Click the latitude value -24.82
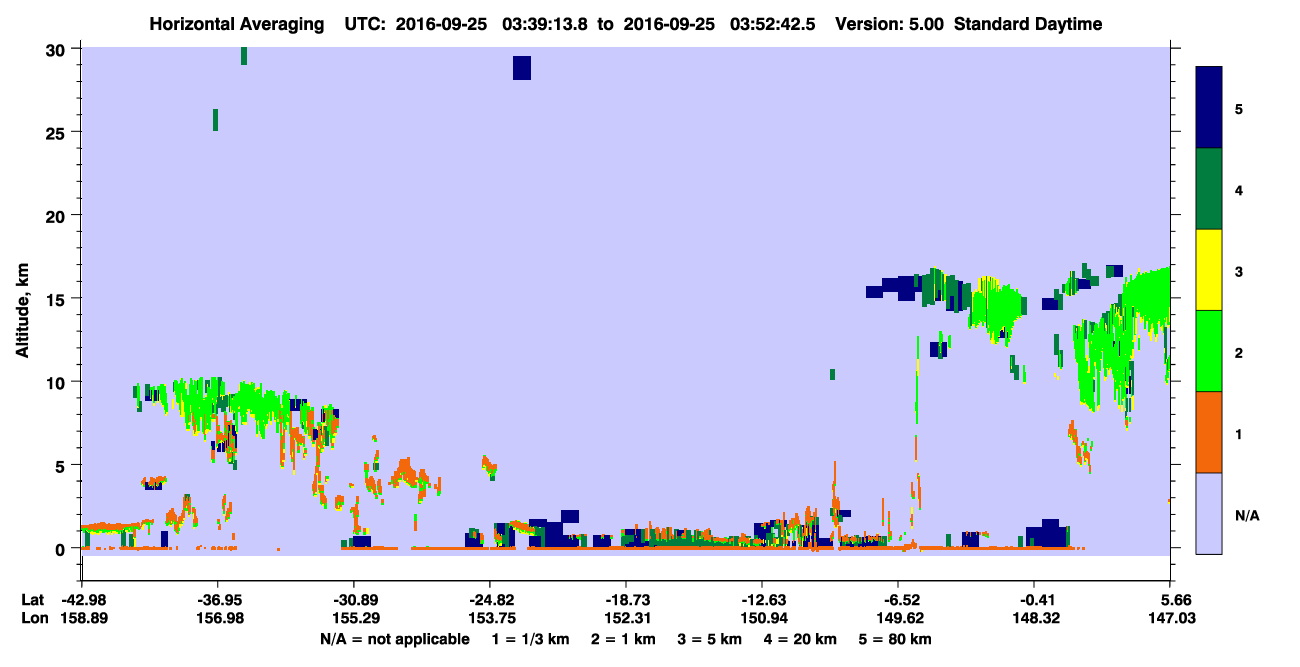 pyautogui.click(x=490, y=600)
